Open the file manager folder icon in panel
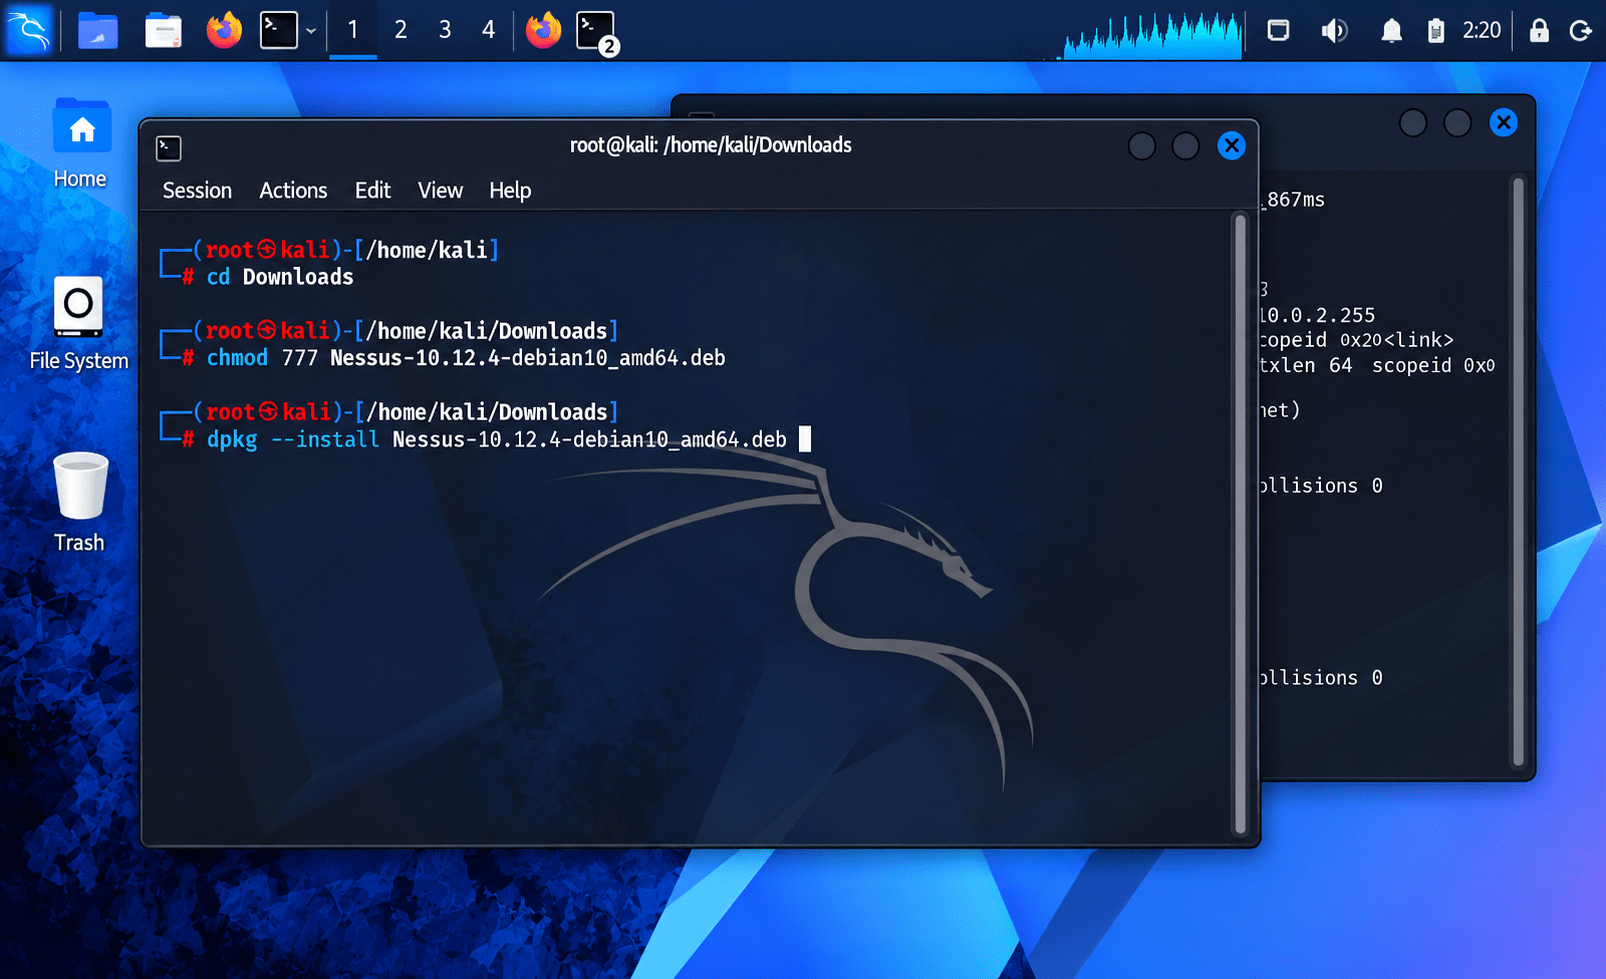 click(x=98, y=30)
